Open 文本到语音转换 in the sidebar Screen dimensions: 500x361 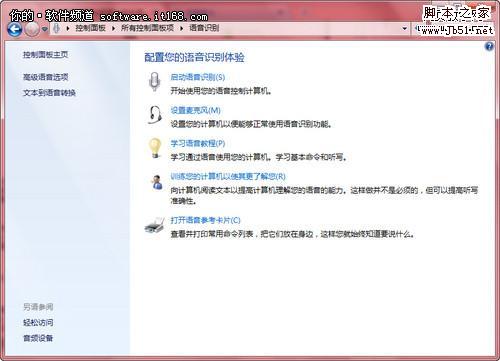click(x=49, y=93)
